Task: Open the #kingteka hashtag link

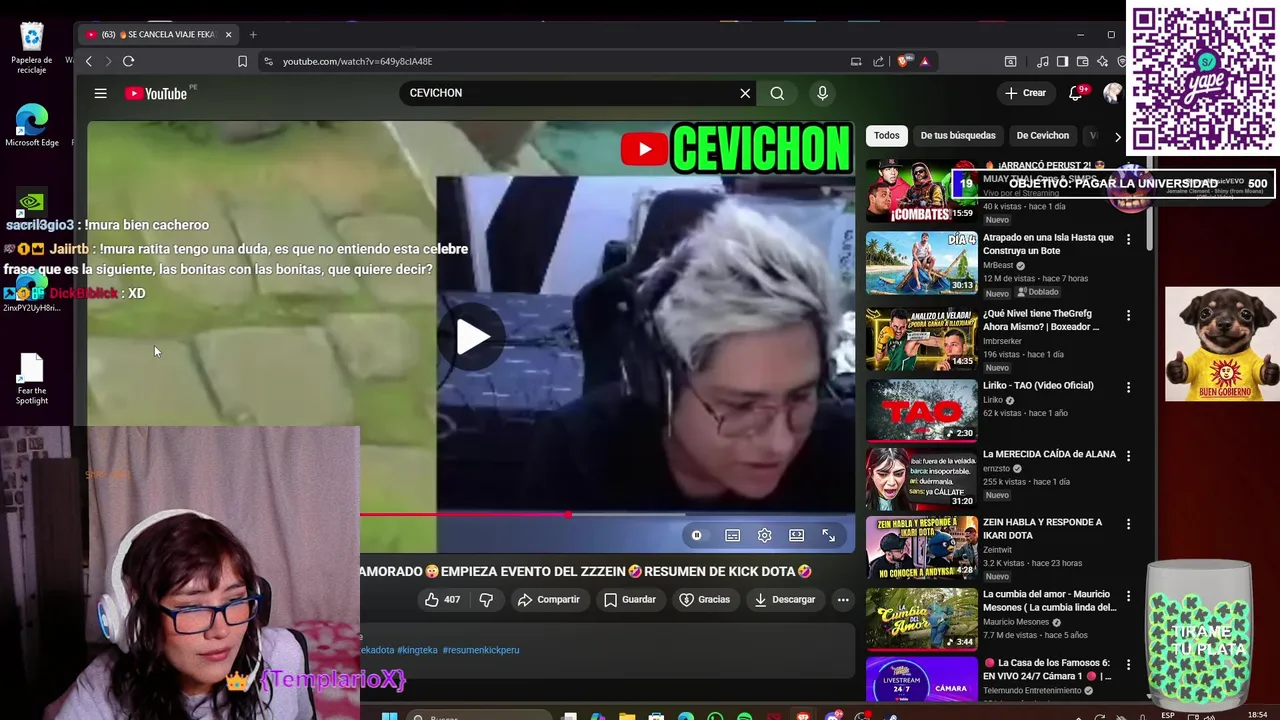Action: click(417, 650)
